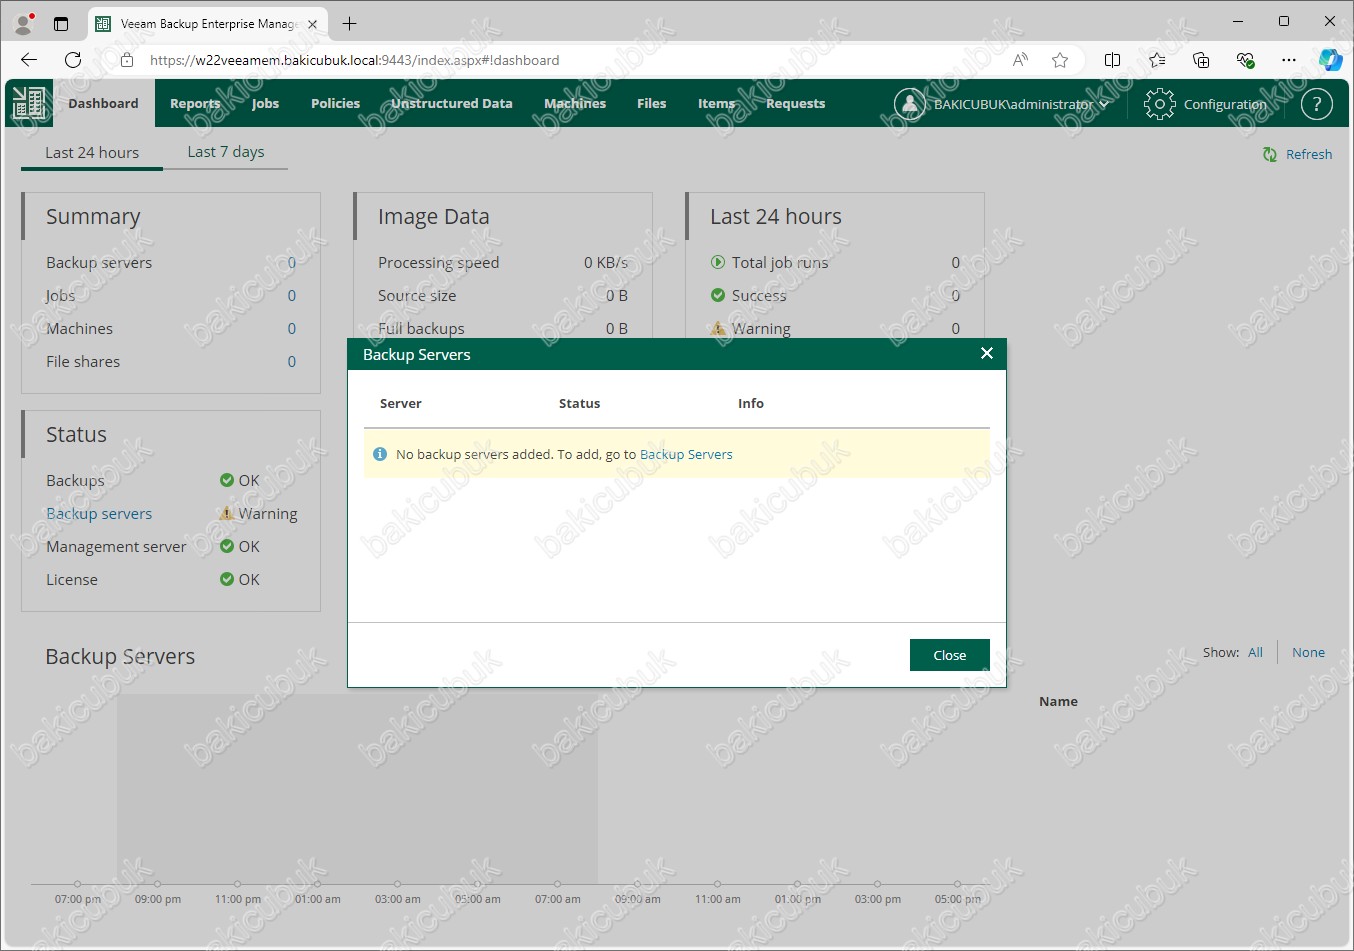Click Show All link
This screenshot has width=1354, height=951.
1255,652
